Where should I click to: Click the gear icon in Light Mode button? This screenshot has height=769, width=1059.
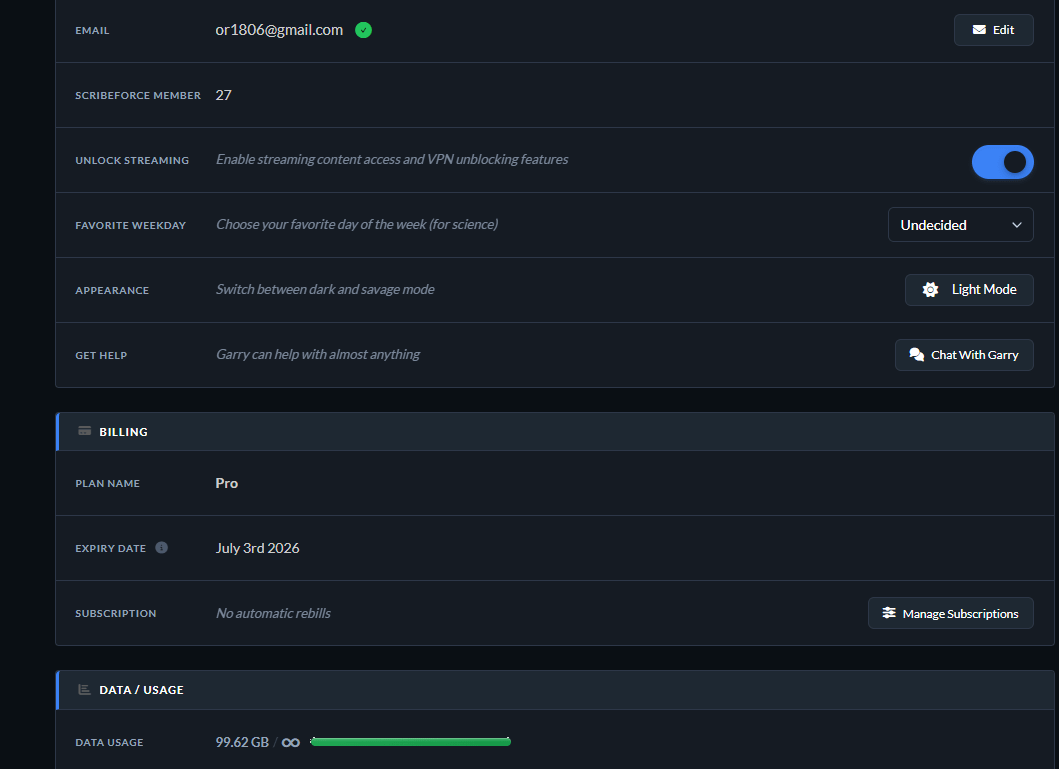point(930,290)
